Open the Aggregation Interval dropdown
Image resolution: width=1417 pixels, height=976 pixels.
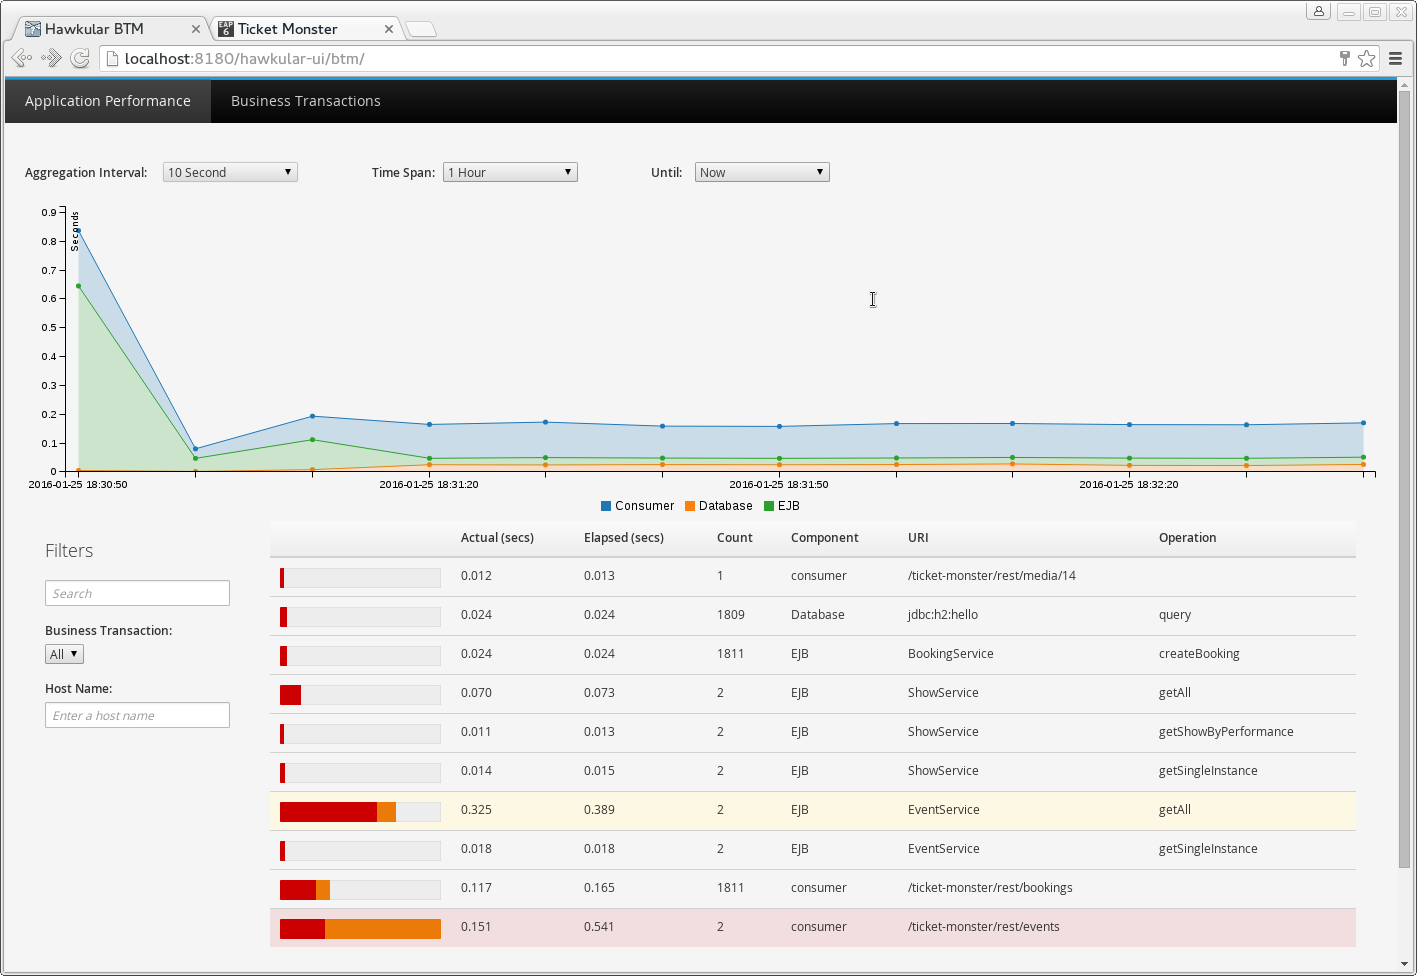point(230,172)
